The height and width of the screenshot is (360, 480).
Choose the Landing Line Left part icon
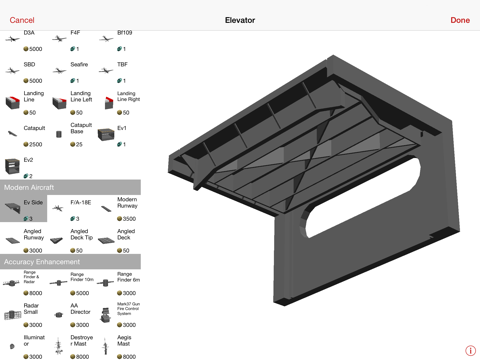click(59, 103)
